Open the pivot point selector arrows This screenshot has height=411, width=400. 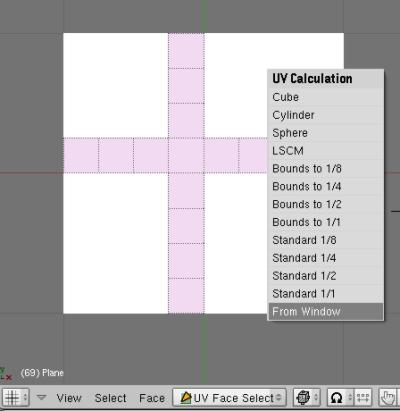click(x=350, y=397)
